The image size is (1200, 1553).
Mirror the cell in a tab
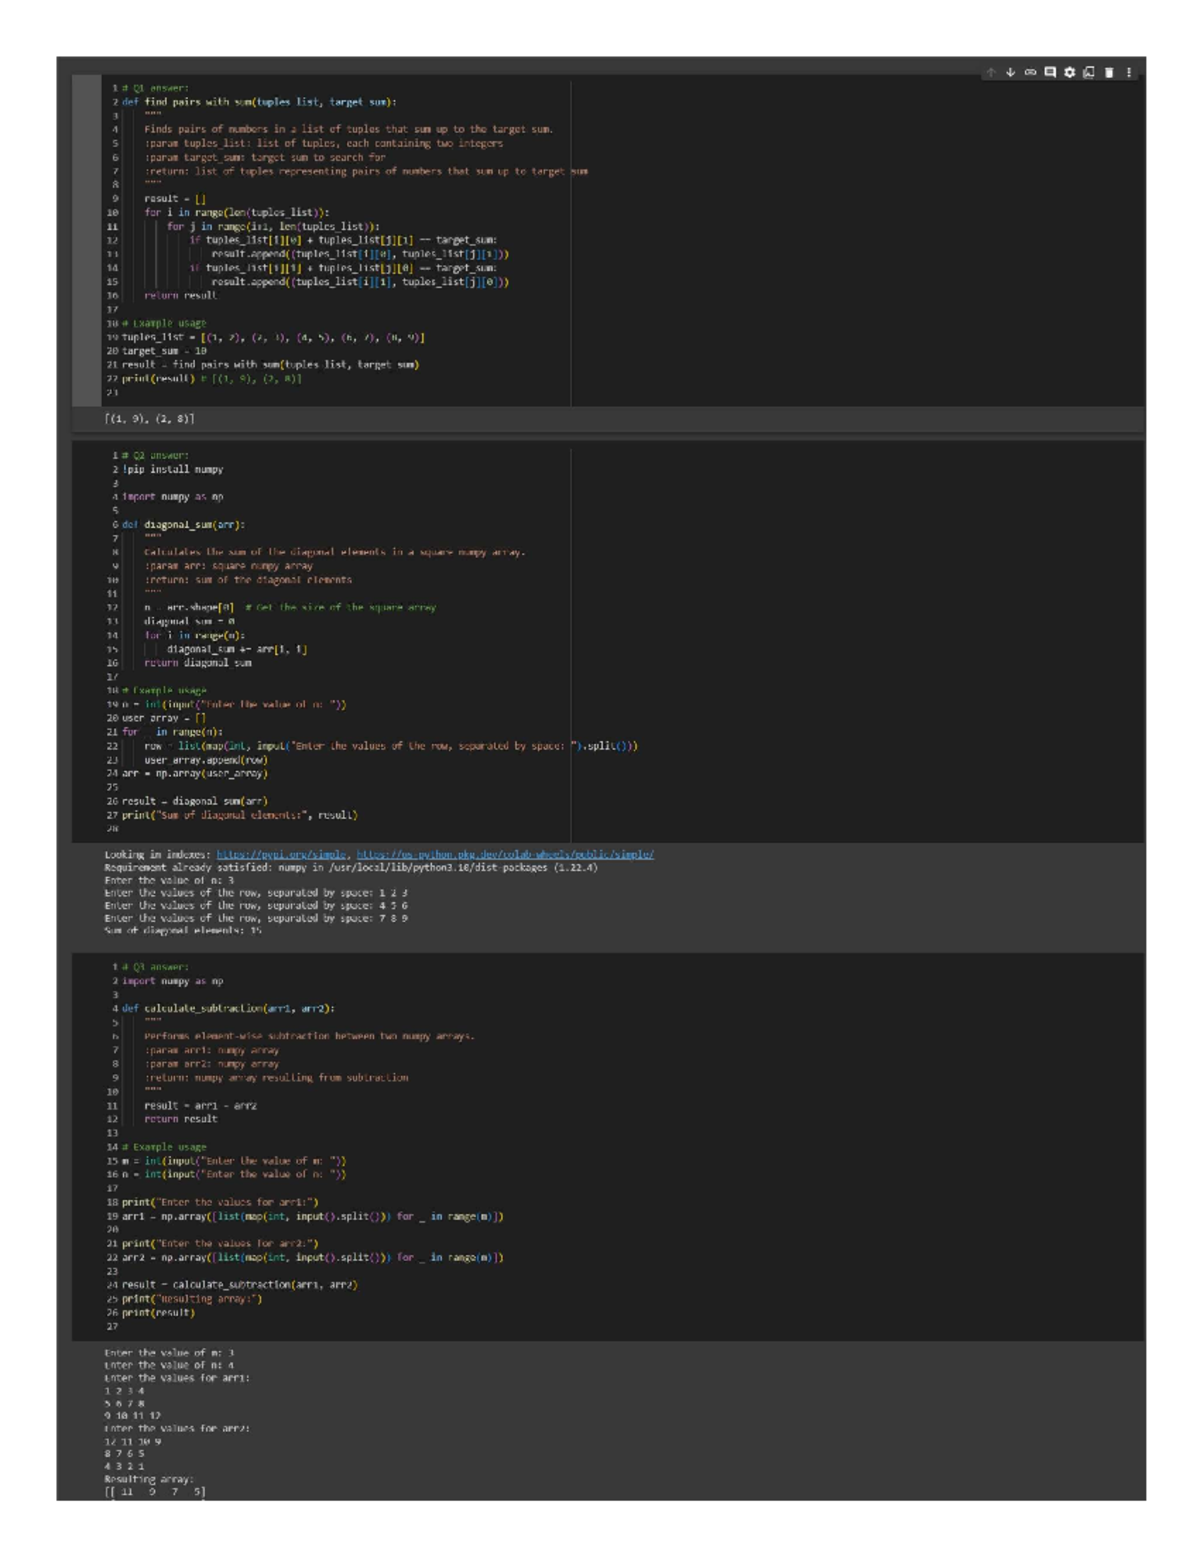tap(1089, 72)
